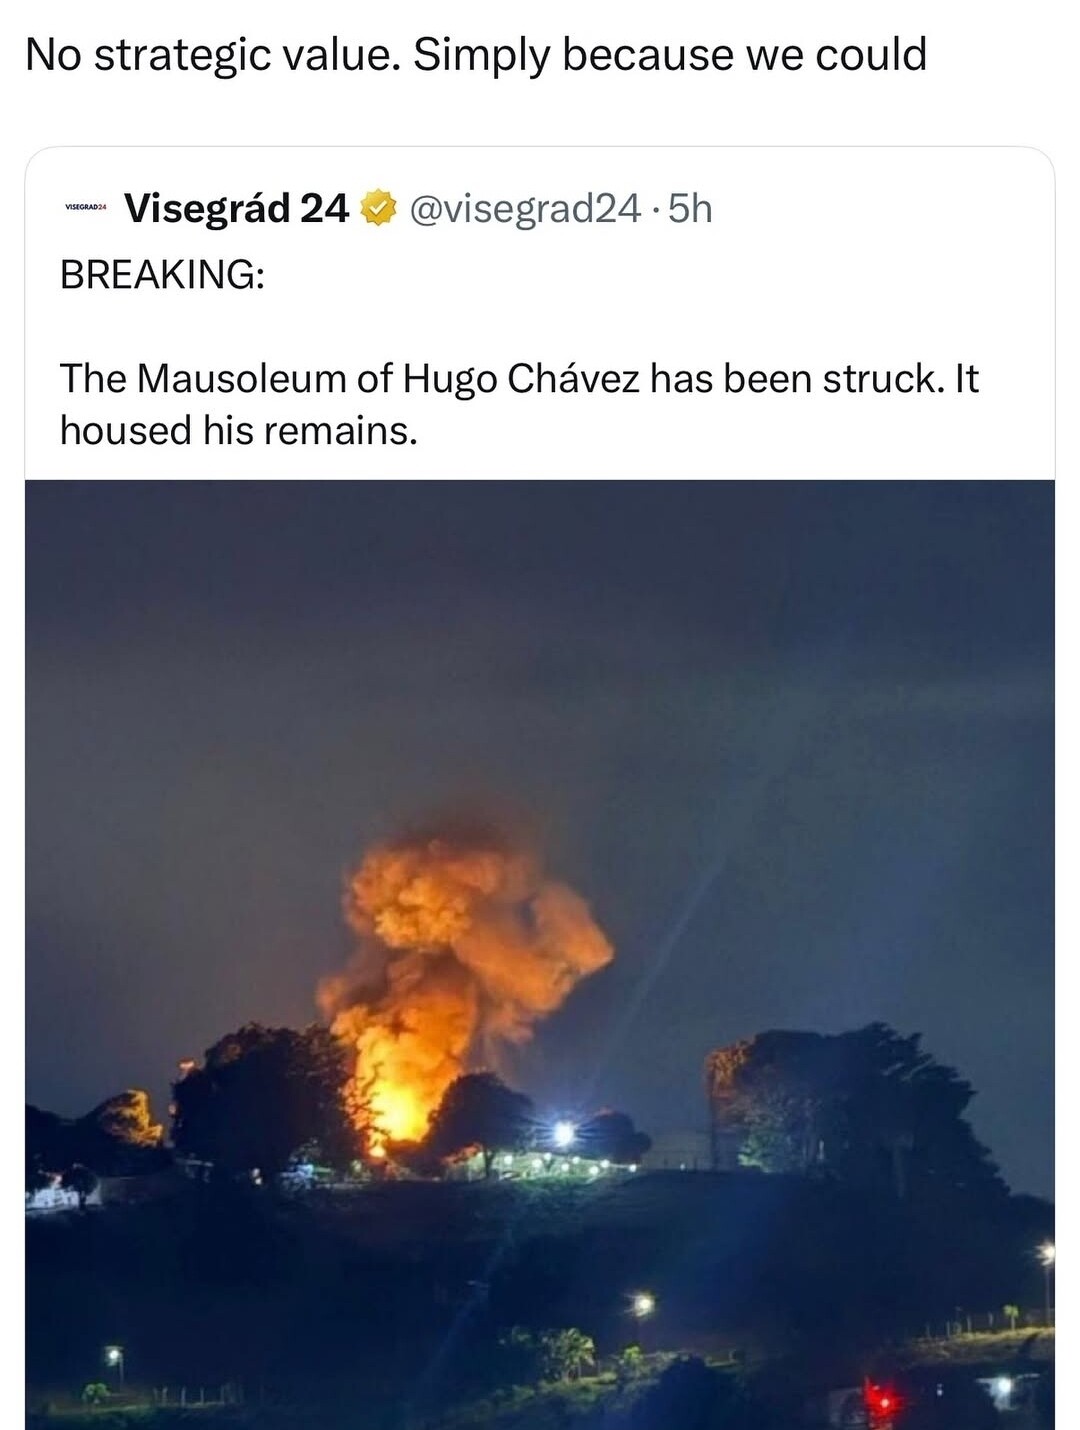
Task: Click the @visegrad24 handle link
Action: pos(524,207)
